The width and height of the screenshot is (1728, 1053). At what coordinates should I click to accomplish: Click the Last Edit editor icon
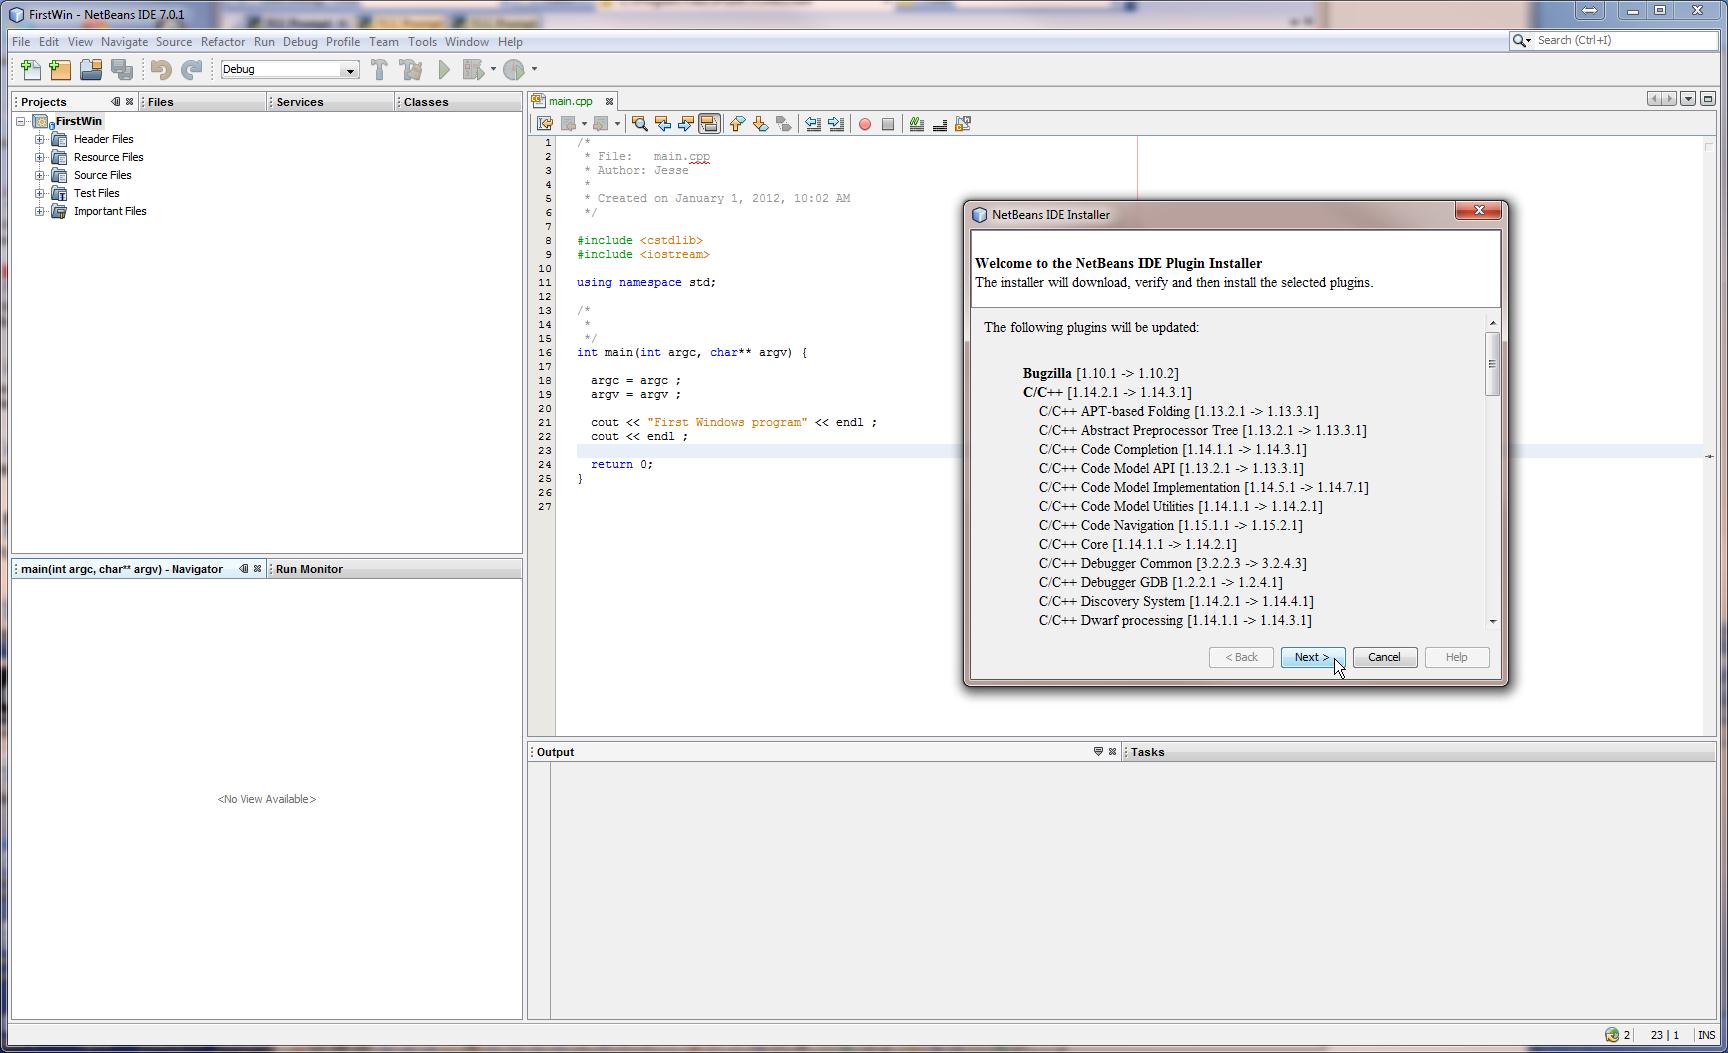coord(545,124)
